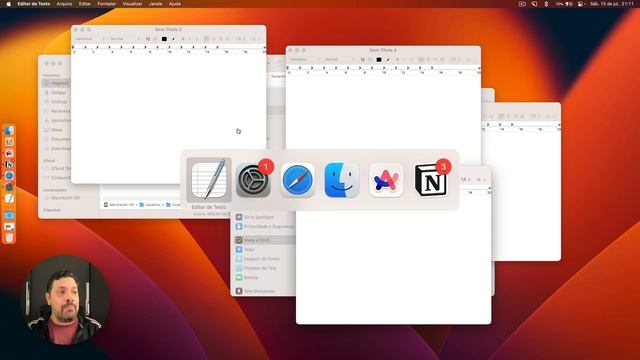Viewport: 640px width, 360px height.
Task: Open list style dropdown in Sem Título 2
Action: tap(256, 39)
